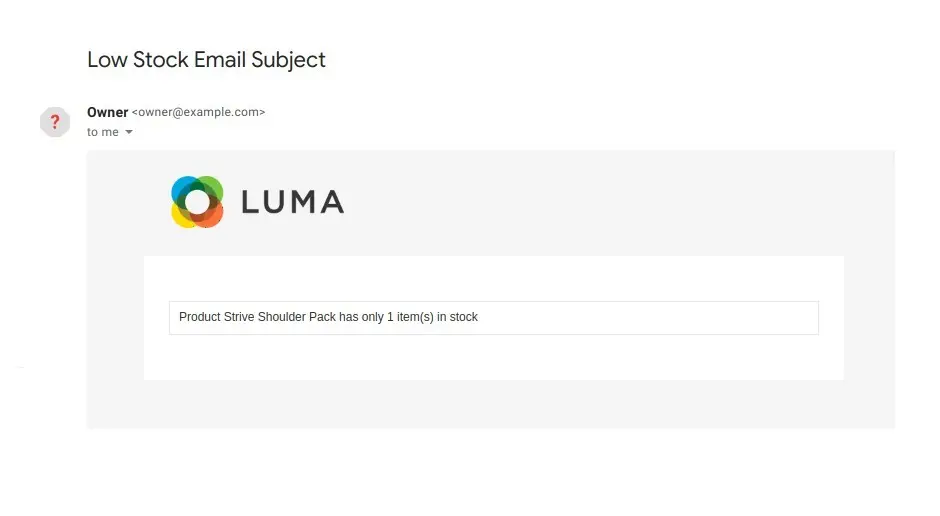Select the green petal of Luma logo
This screenshot has width=940, height=516.
(212, 186)
